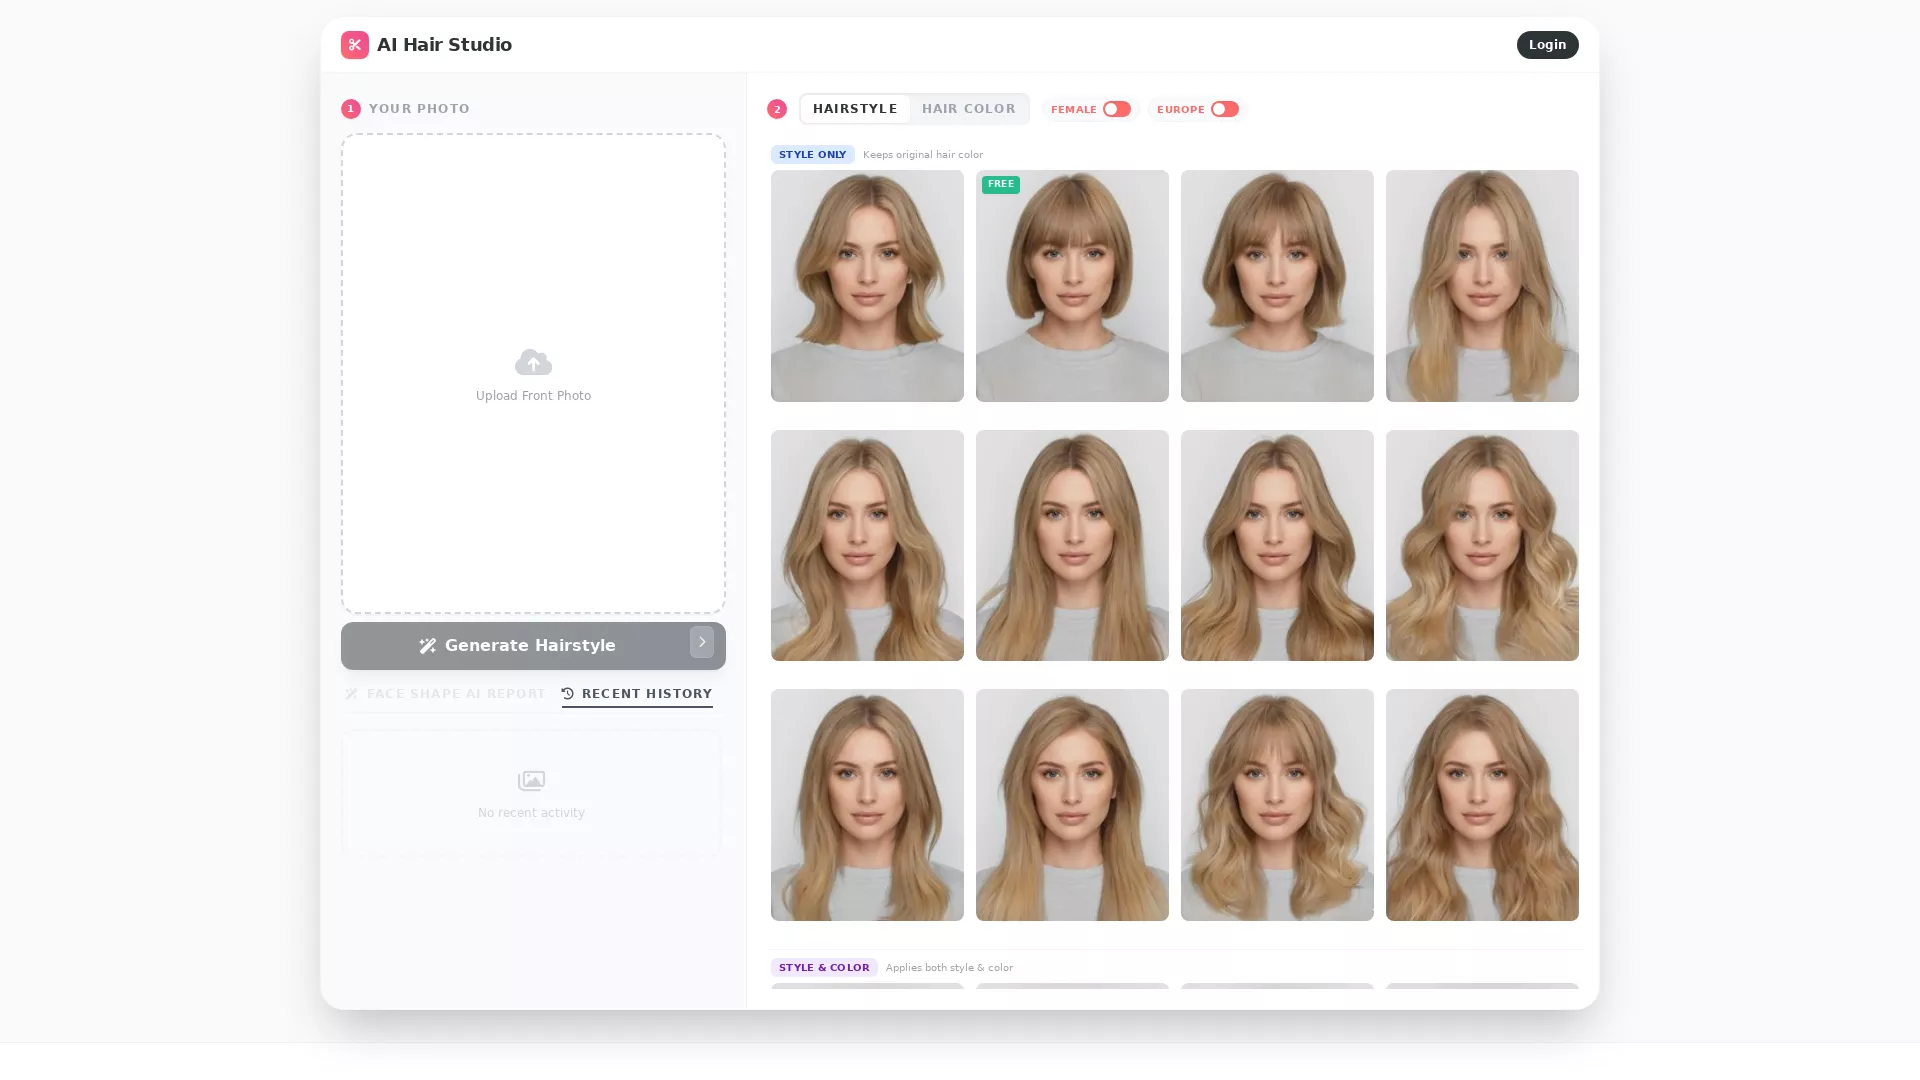The width and height of the screenshot is (1920, 1080).
Task: Select the hairstyle thumbnail with curtain bangs
Action: tap(1277, 286)
